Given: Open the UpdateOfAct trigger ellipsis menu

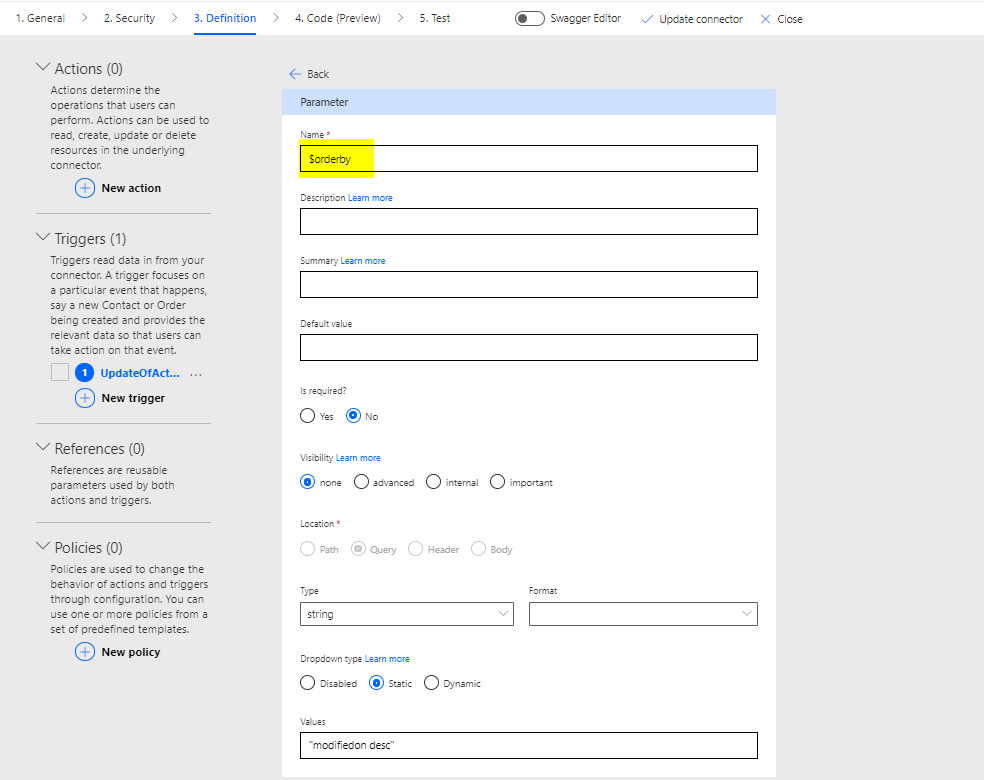Looking at the screenshot, I should pyautogui.click(x=196, y=373).
